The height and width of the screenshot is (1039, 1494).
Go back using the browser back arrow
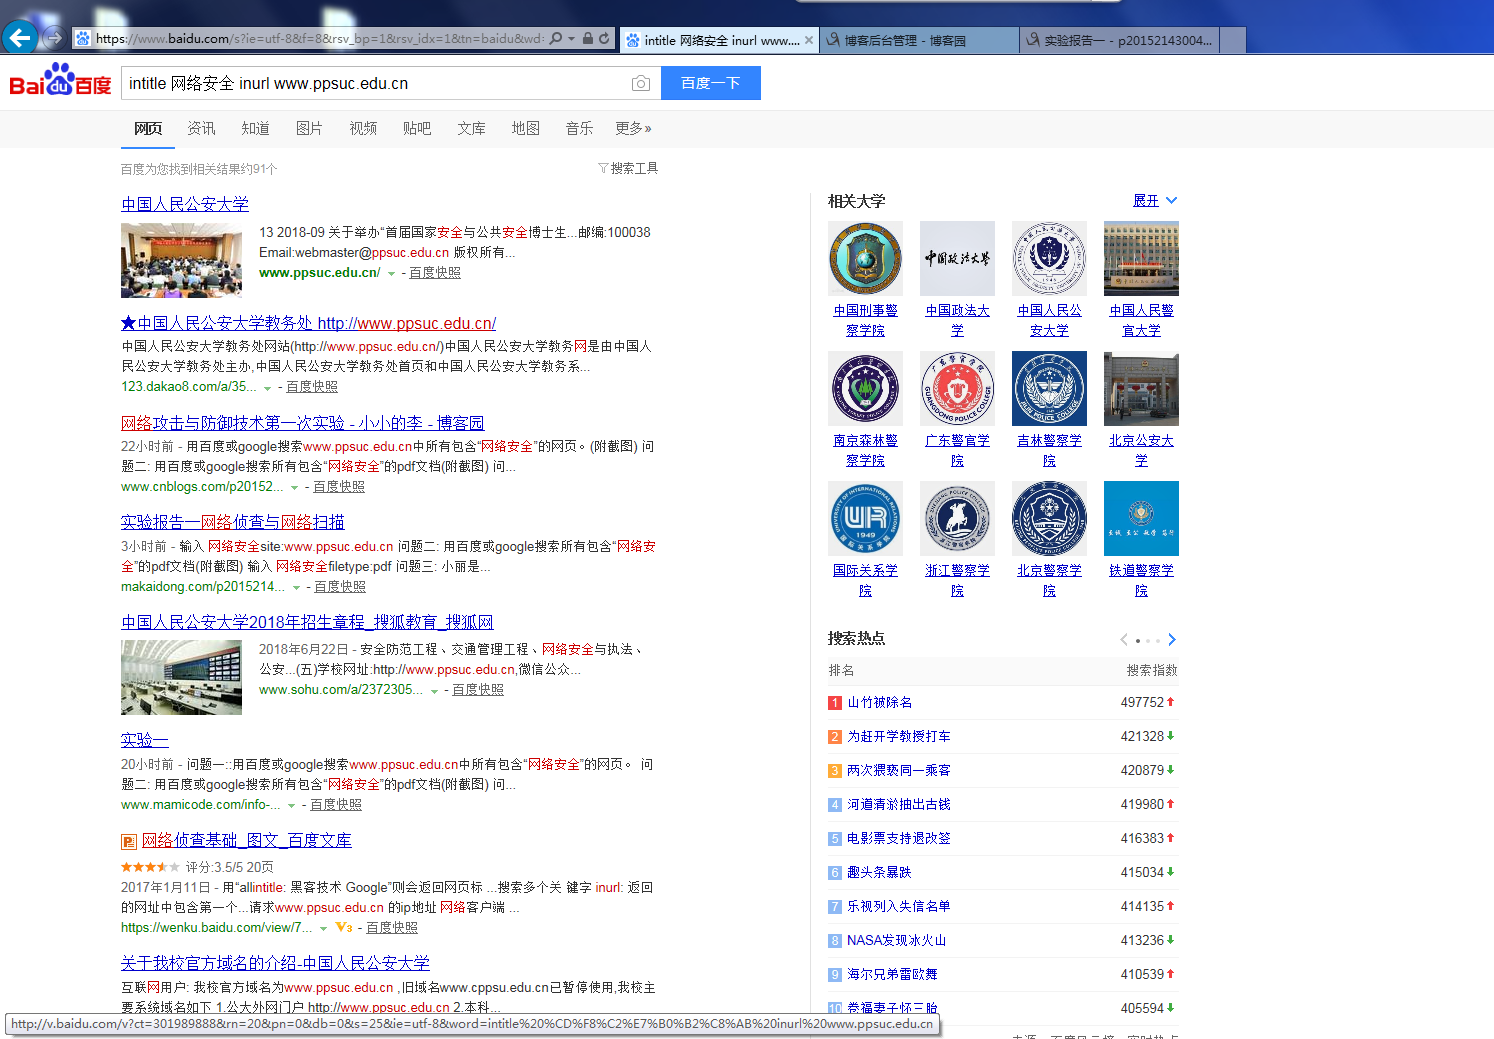(x=20, y=38)
